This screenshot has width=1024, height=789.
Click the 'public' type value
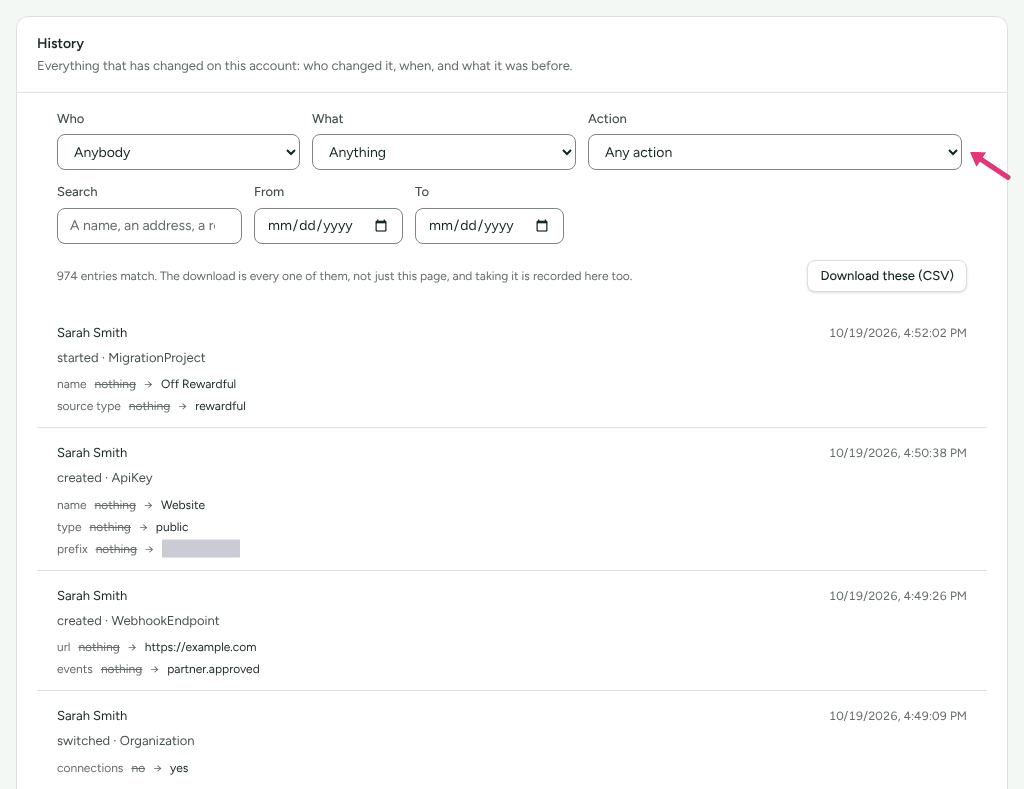(x=172, y=527)
